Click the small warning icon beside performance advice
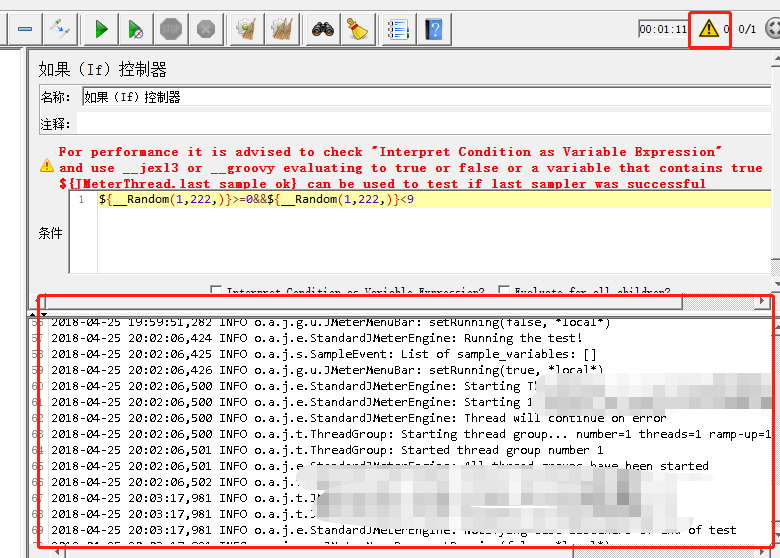Image resolution: width=780 pixels, height=558 pixels. (x=47, y=166)
